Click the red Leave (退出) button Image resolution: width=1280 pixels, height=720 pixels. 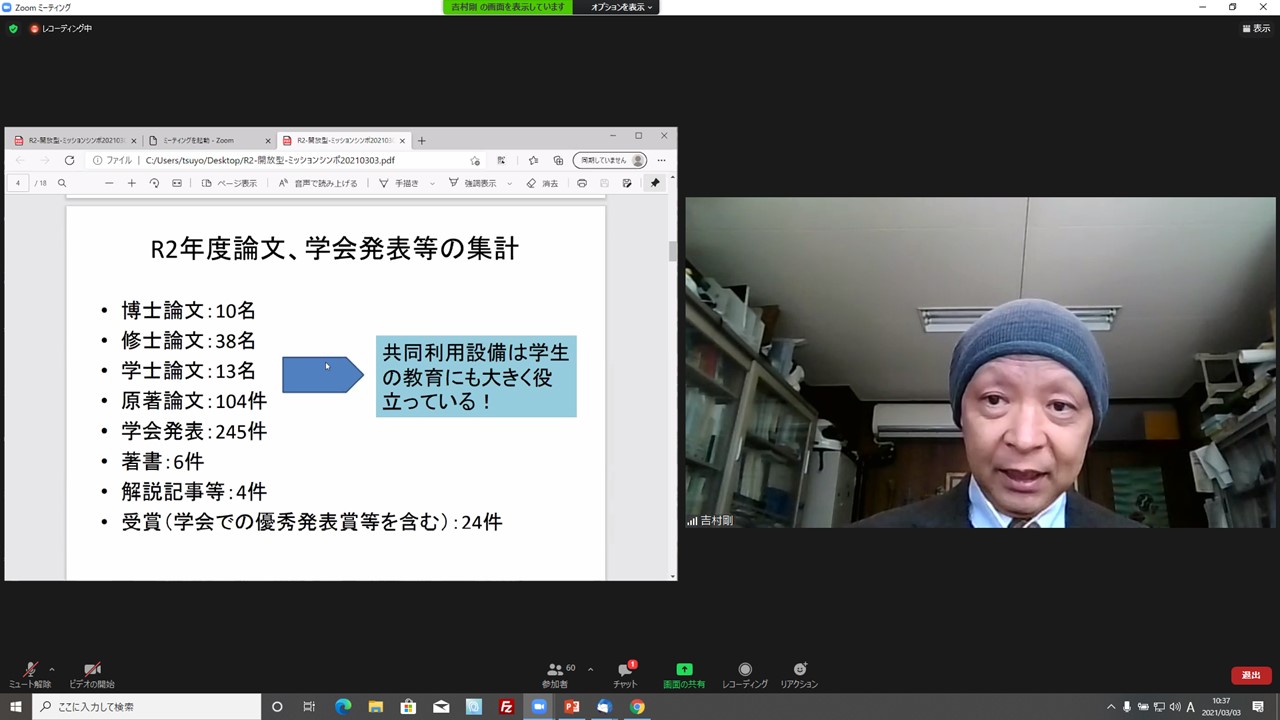click(1251, 675)
